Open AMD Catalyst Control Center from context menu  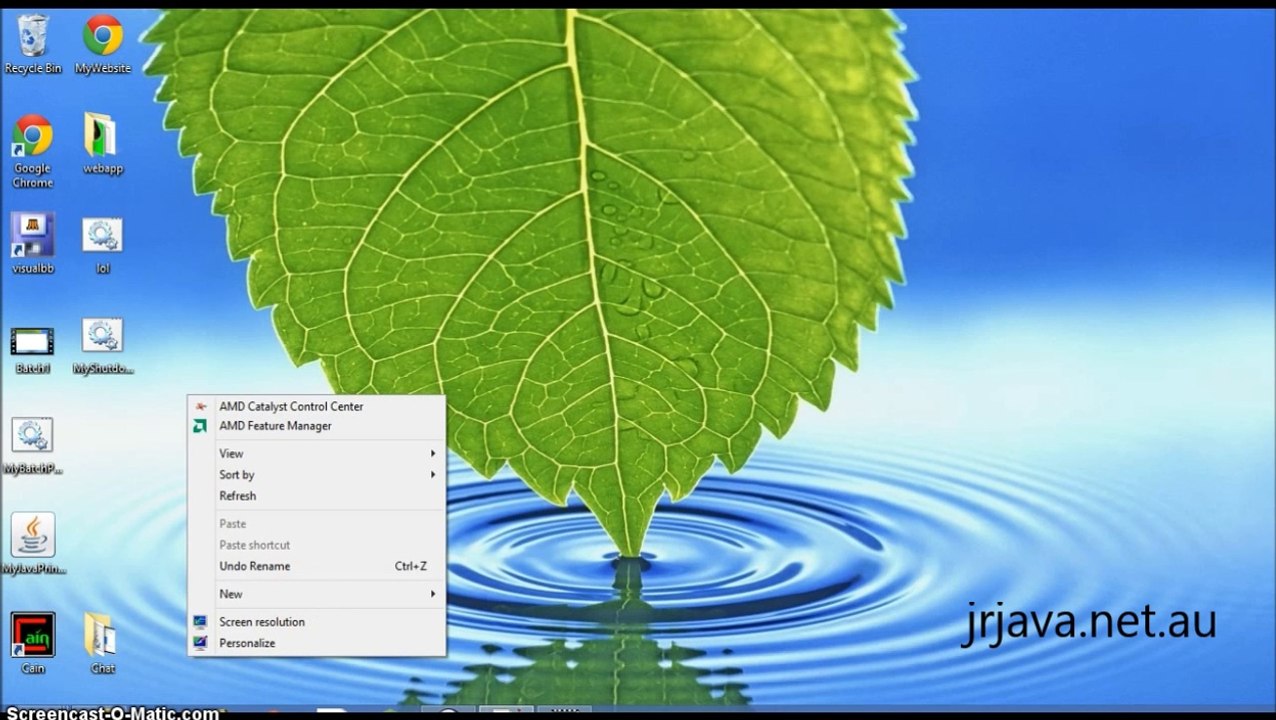pos(316,406)
